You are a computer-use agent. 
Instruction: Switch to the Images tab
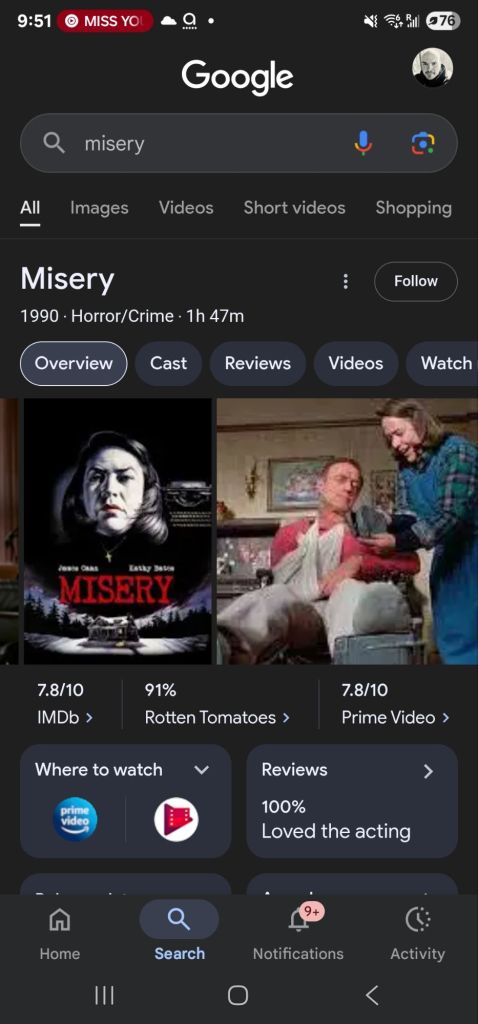coord(99,208)
